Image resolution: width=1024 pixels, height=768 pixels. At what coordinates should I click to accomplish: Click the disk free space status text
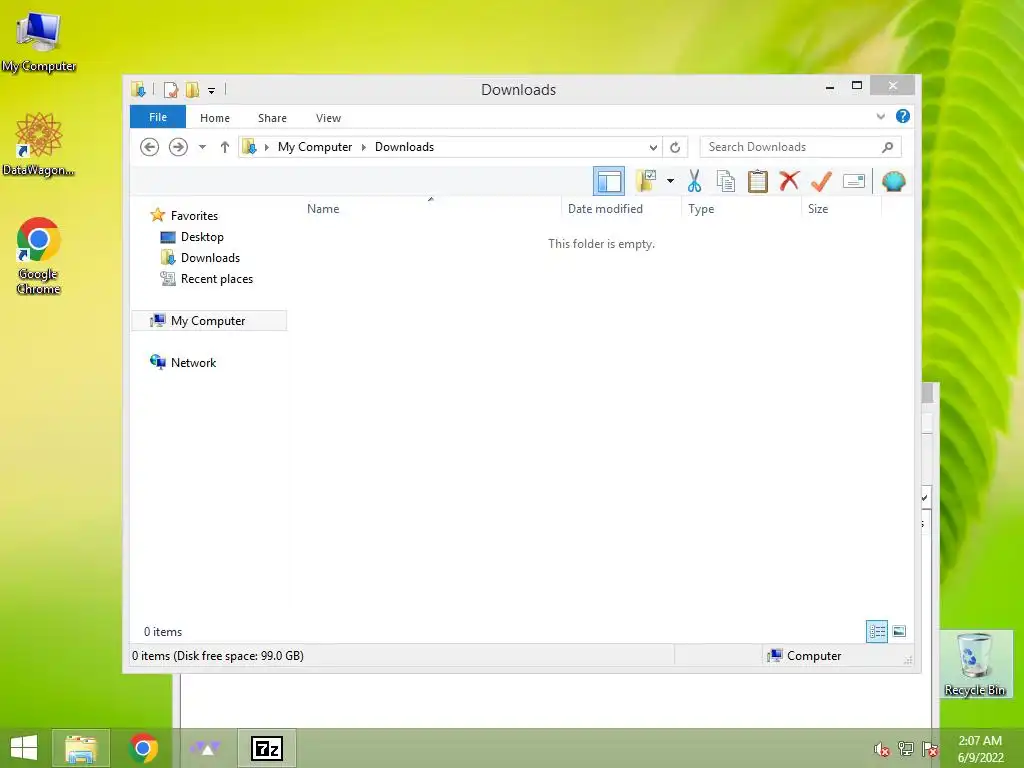(x=217, y=656)
